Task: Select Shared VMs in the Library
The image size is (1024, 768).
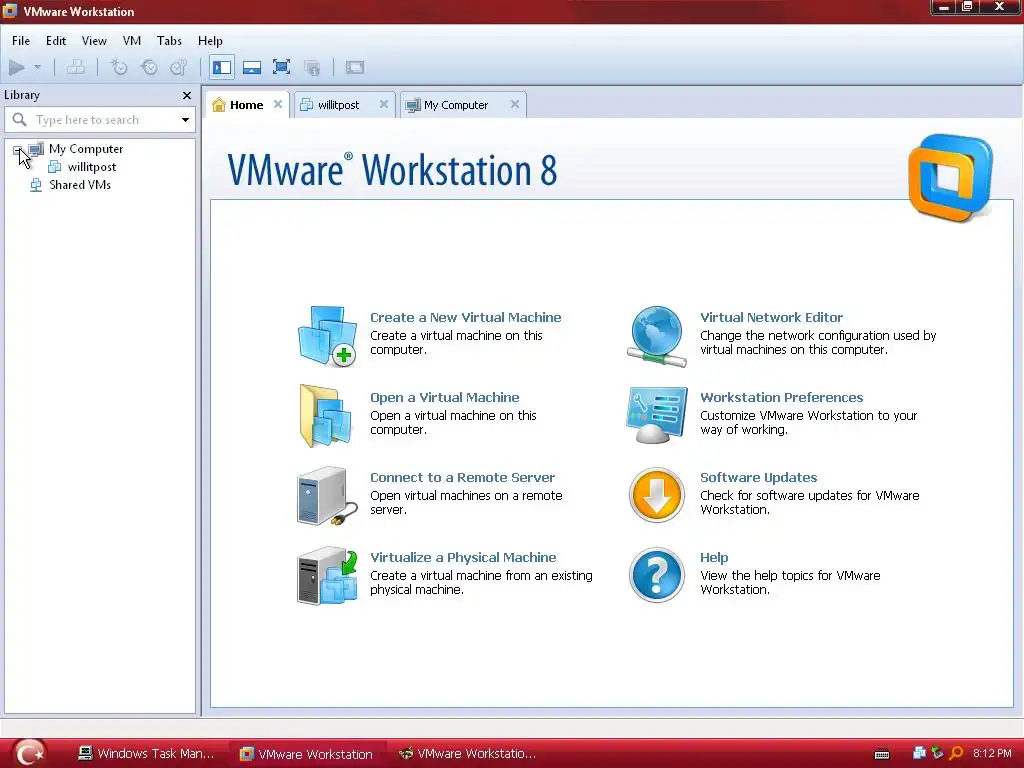Action: pyautogui.click(x=80, y=185)
